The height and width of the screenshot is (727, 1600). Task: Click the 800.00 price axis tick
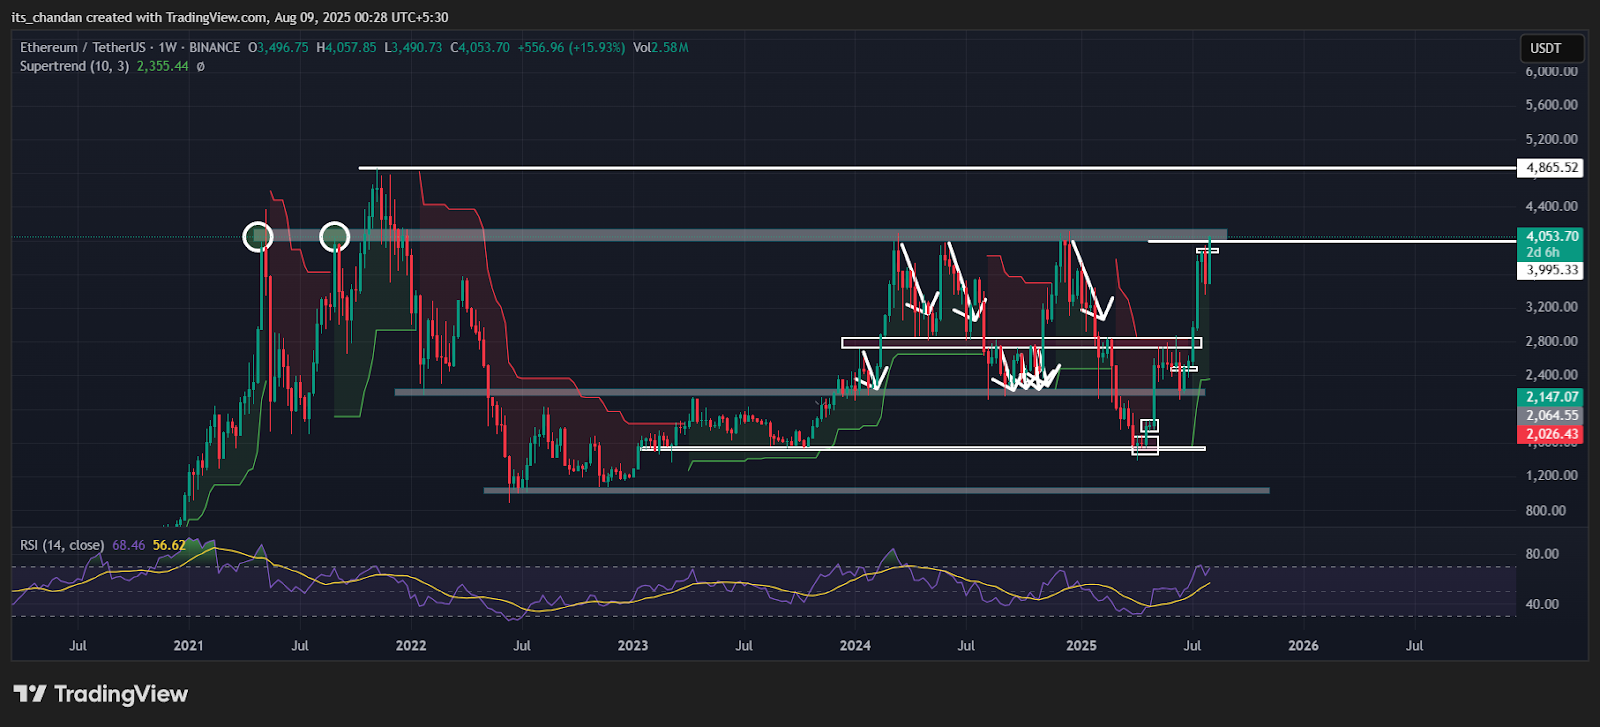click(x=1546, y=510)
